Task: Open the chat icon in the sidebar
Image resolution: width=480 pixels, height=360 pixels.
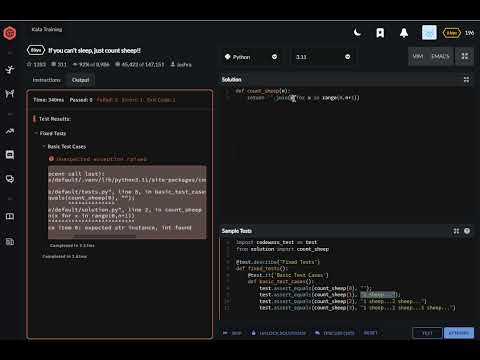Action: point(10,155)
